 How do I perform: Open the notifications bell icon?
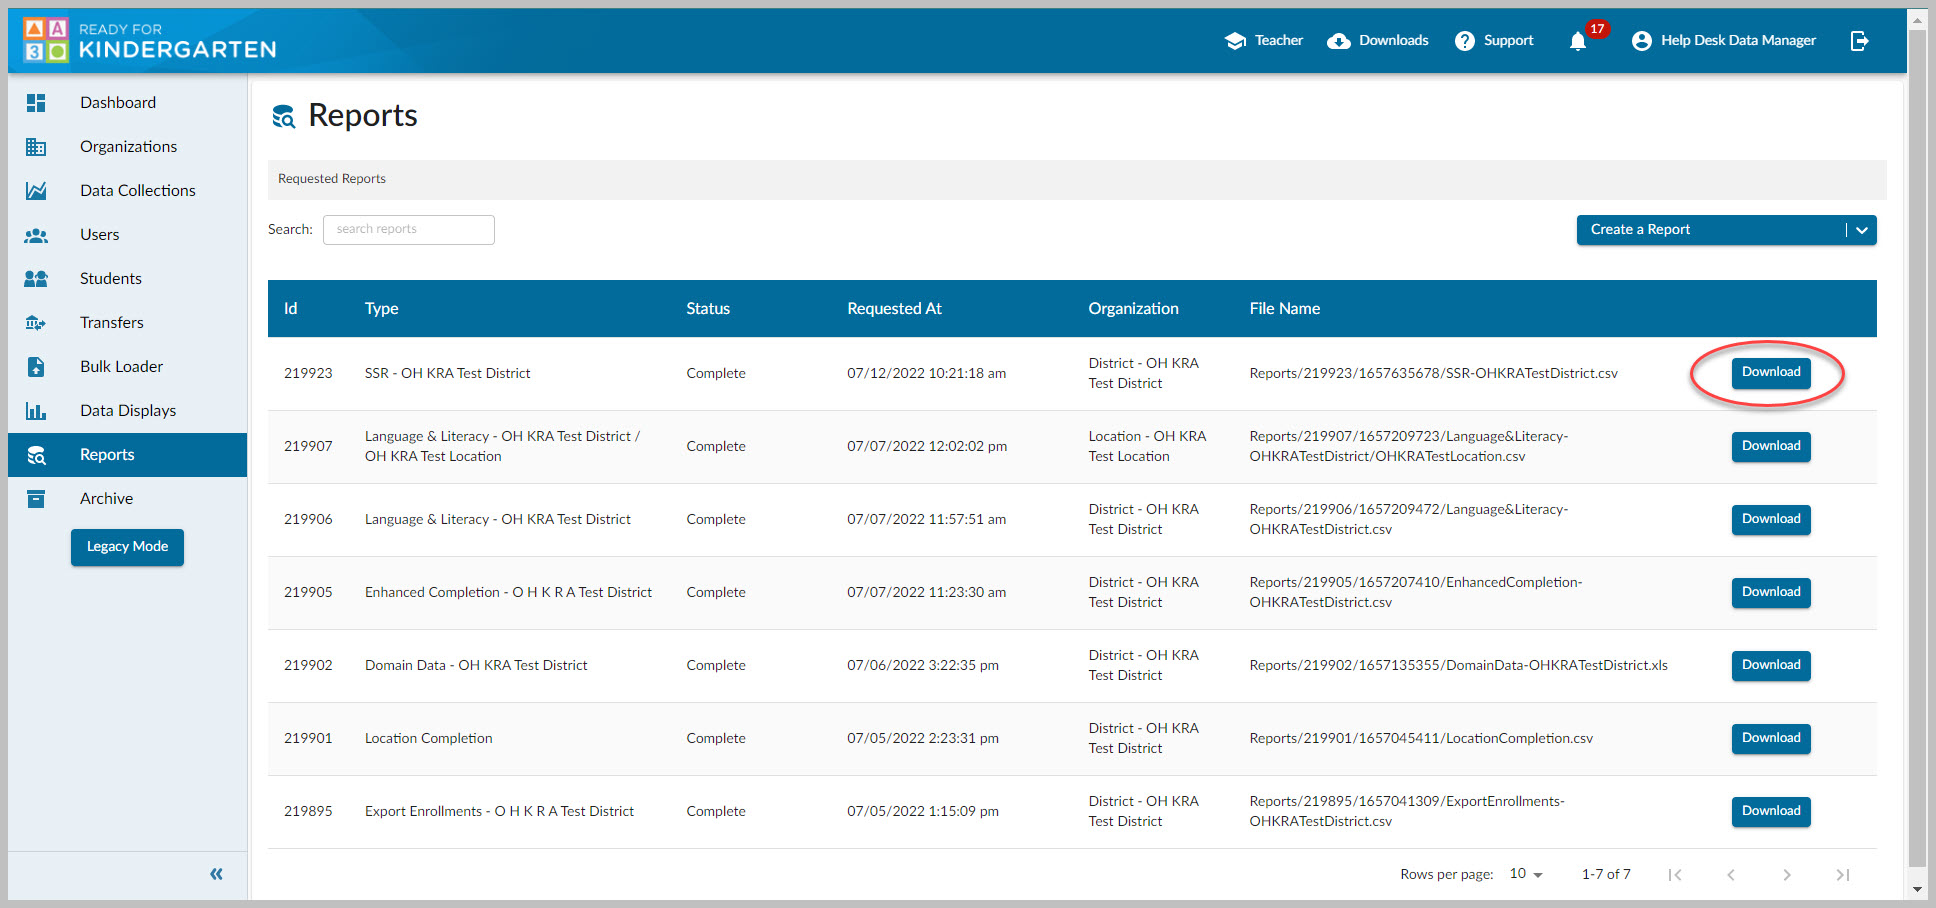coord(1578,41)
